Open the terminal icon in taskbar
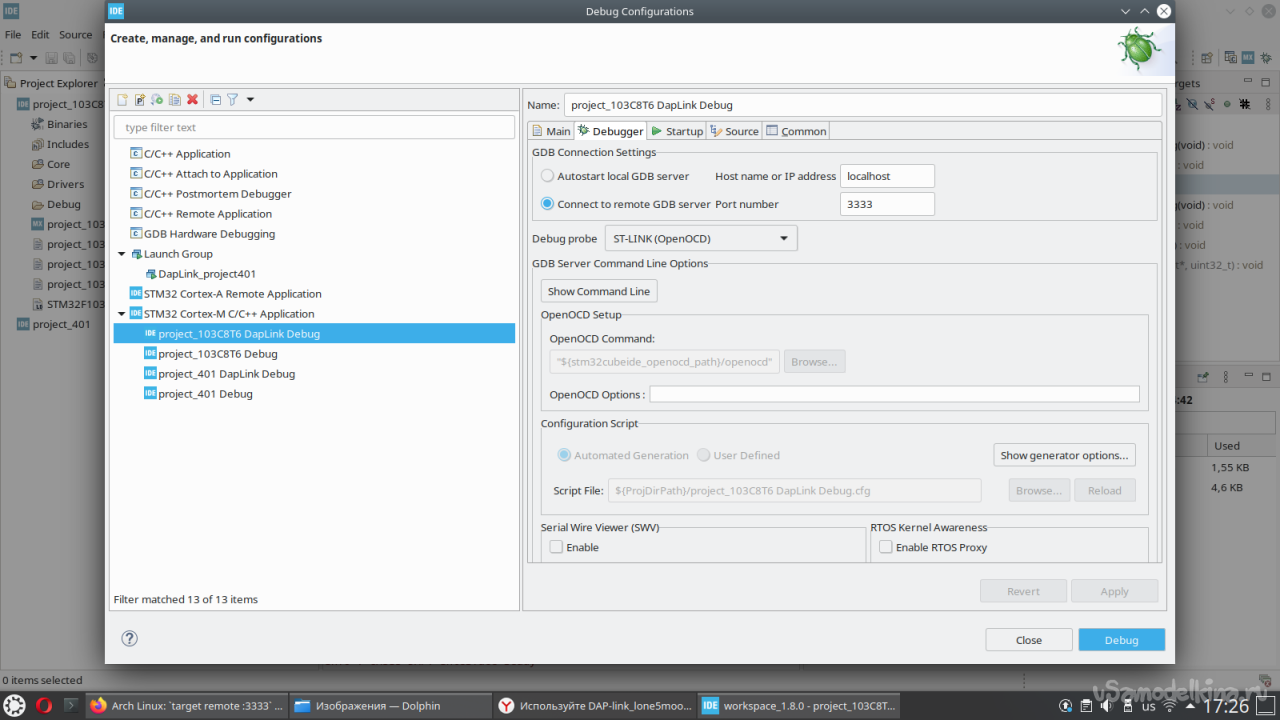The height and width of the screenshot is (720, 1280). click(71, 705)
